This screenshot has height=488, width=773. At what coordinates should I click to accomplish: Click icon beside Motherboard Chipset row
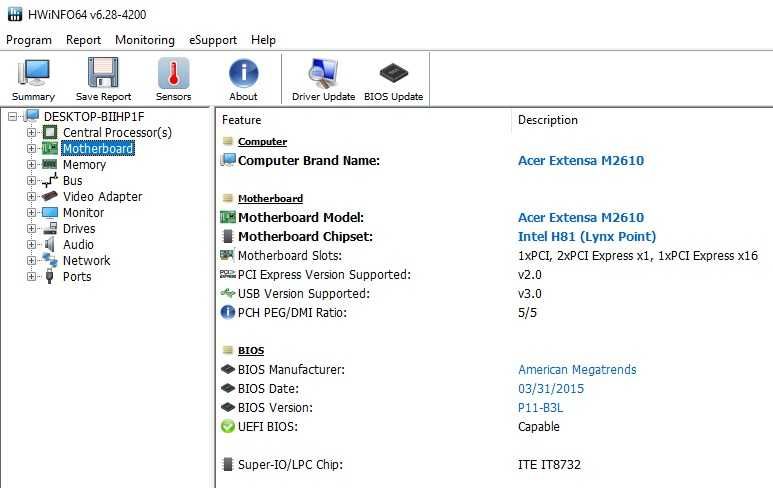(227, 236)
